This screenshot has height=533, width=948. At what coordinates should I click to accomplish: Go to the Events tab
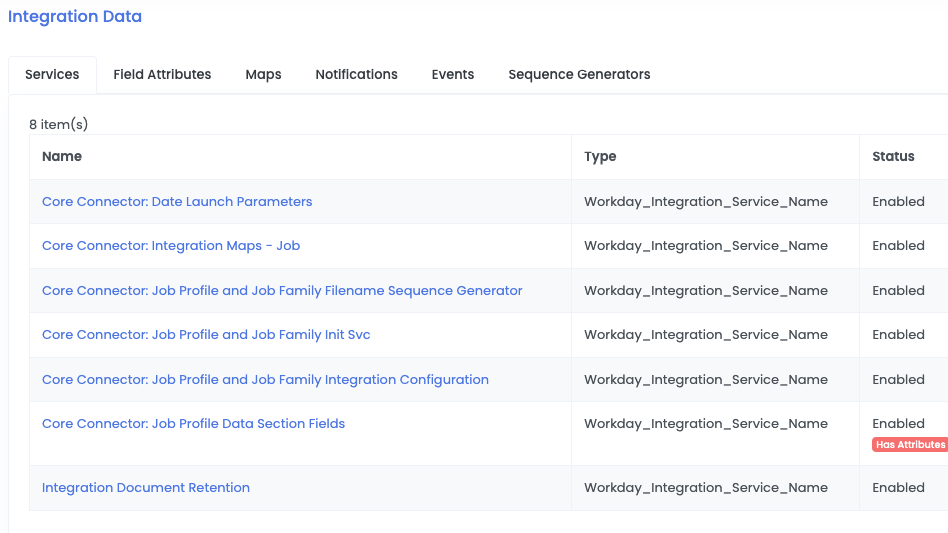453,74
